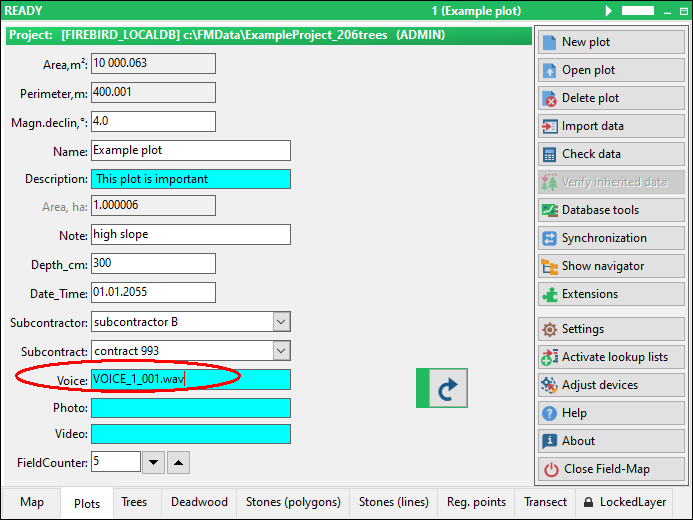Screen dimensions: 693x520
Task: Launch Synchronization
Action: [550, 238]
